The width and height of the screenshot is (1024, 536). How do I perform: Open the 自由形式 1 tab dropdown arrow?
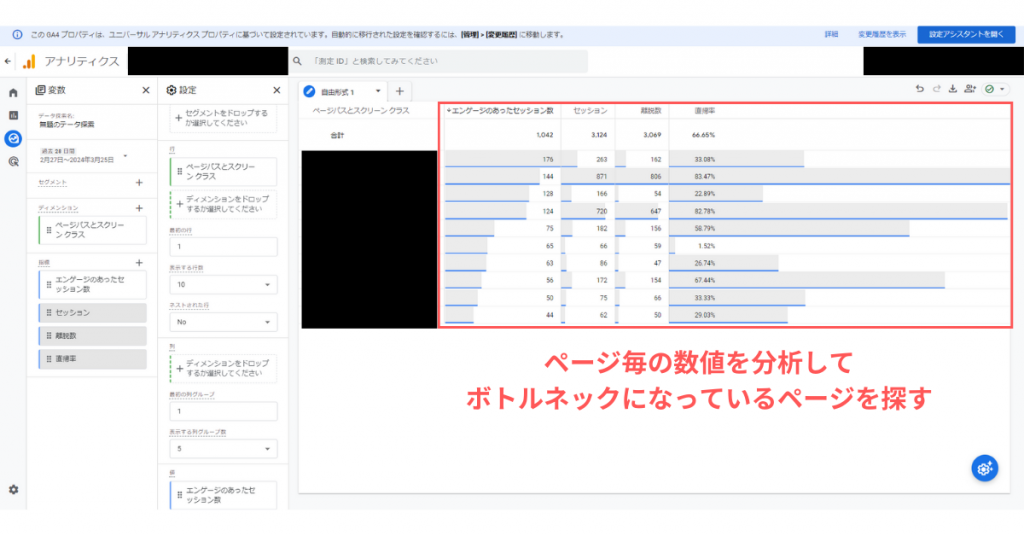pyautogui.click(x=377, y=91)
